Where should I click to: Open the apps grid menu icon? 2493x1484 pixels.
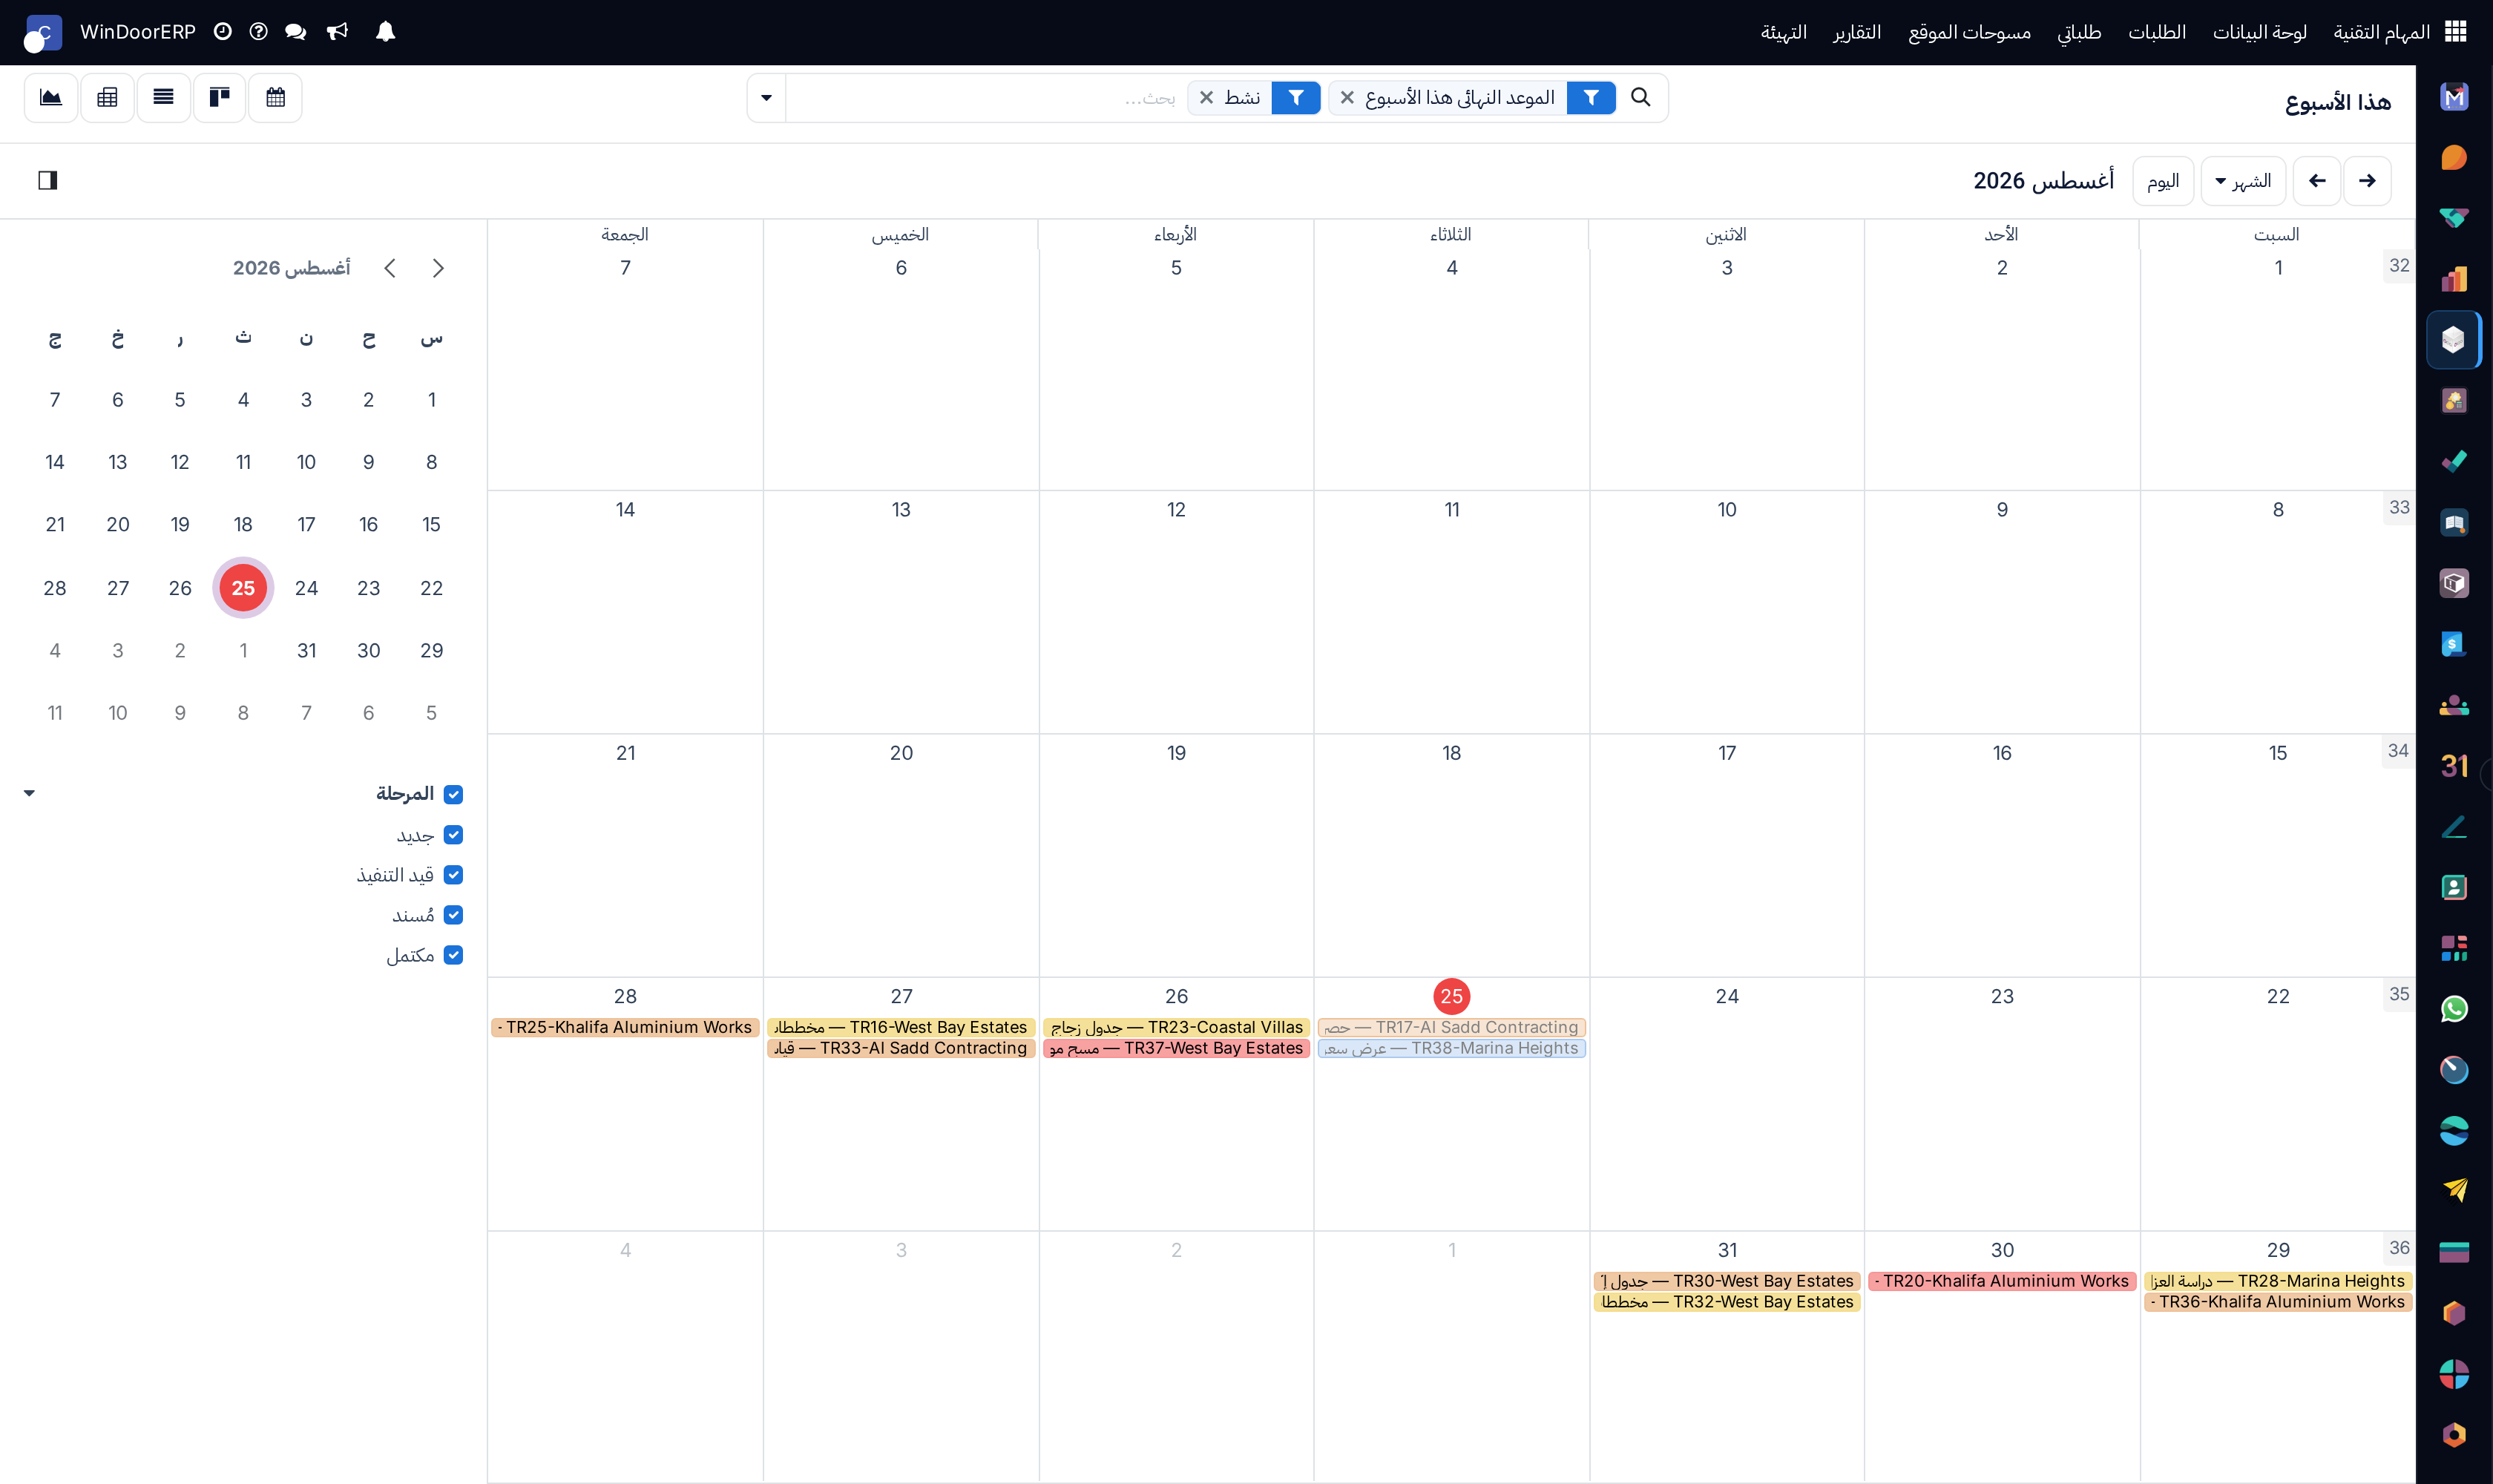tap(2455, 32)
